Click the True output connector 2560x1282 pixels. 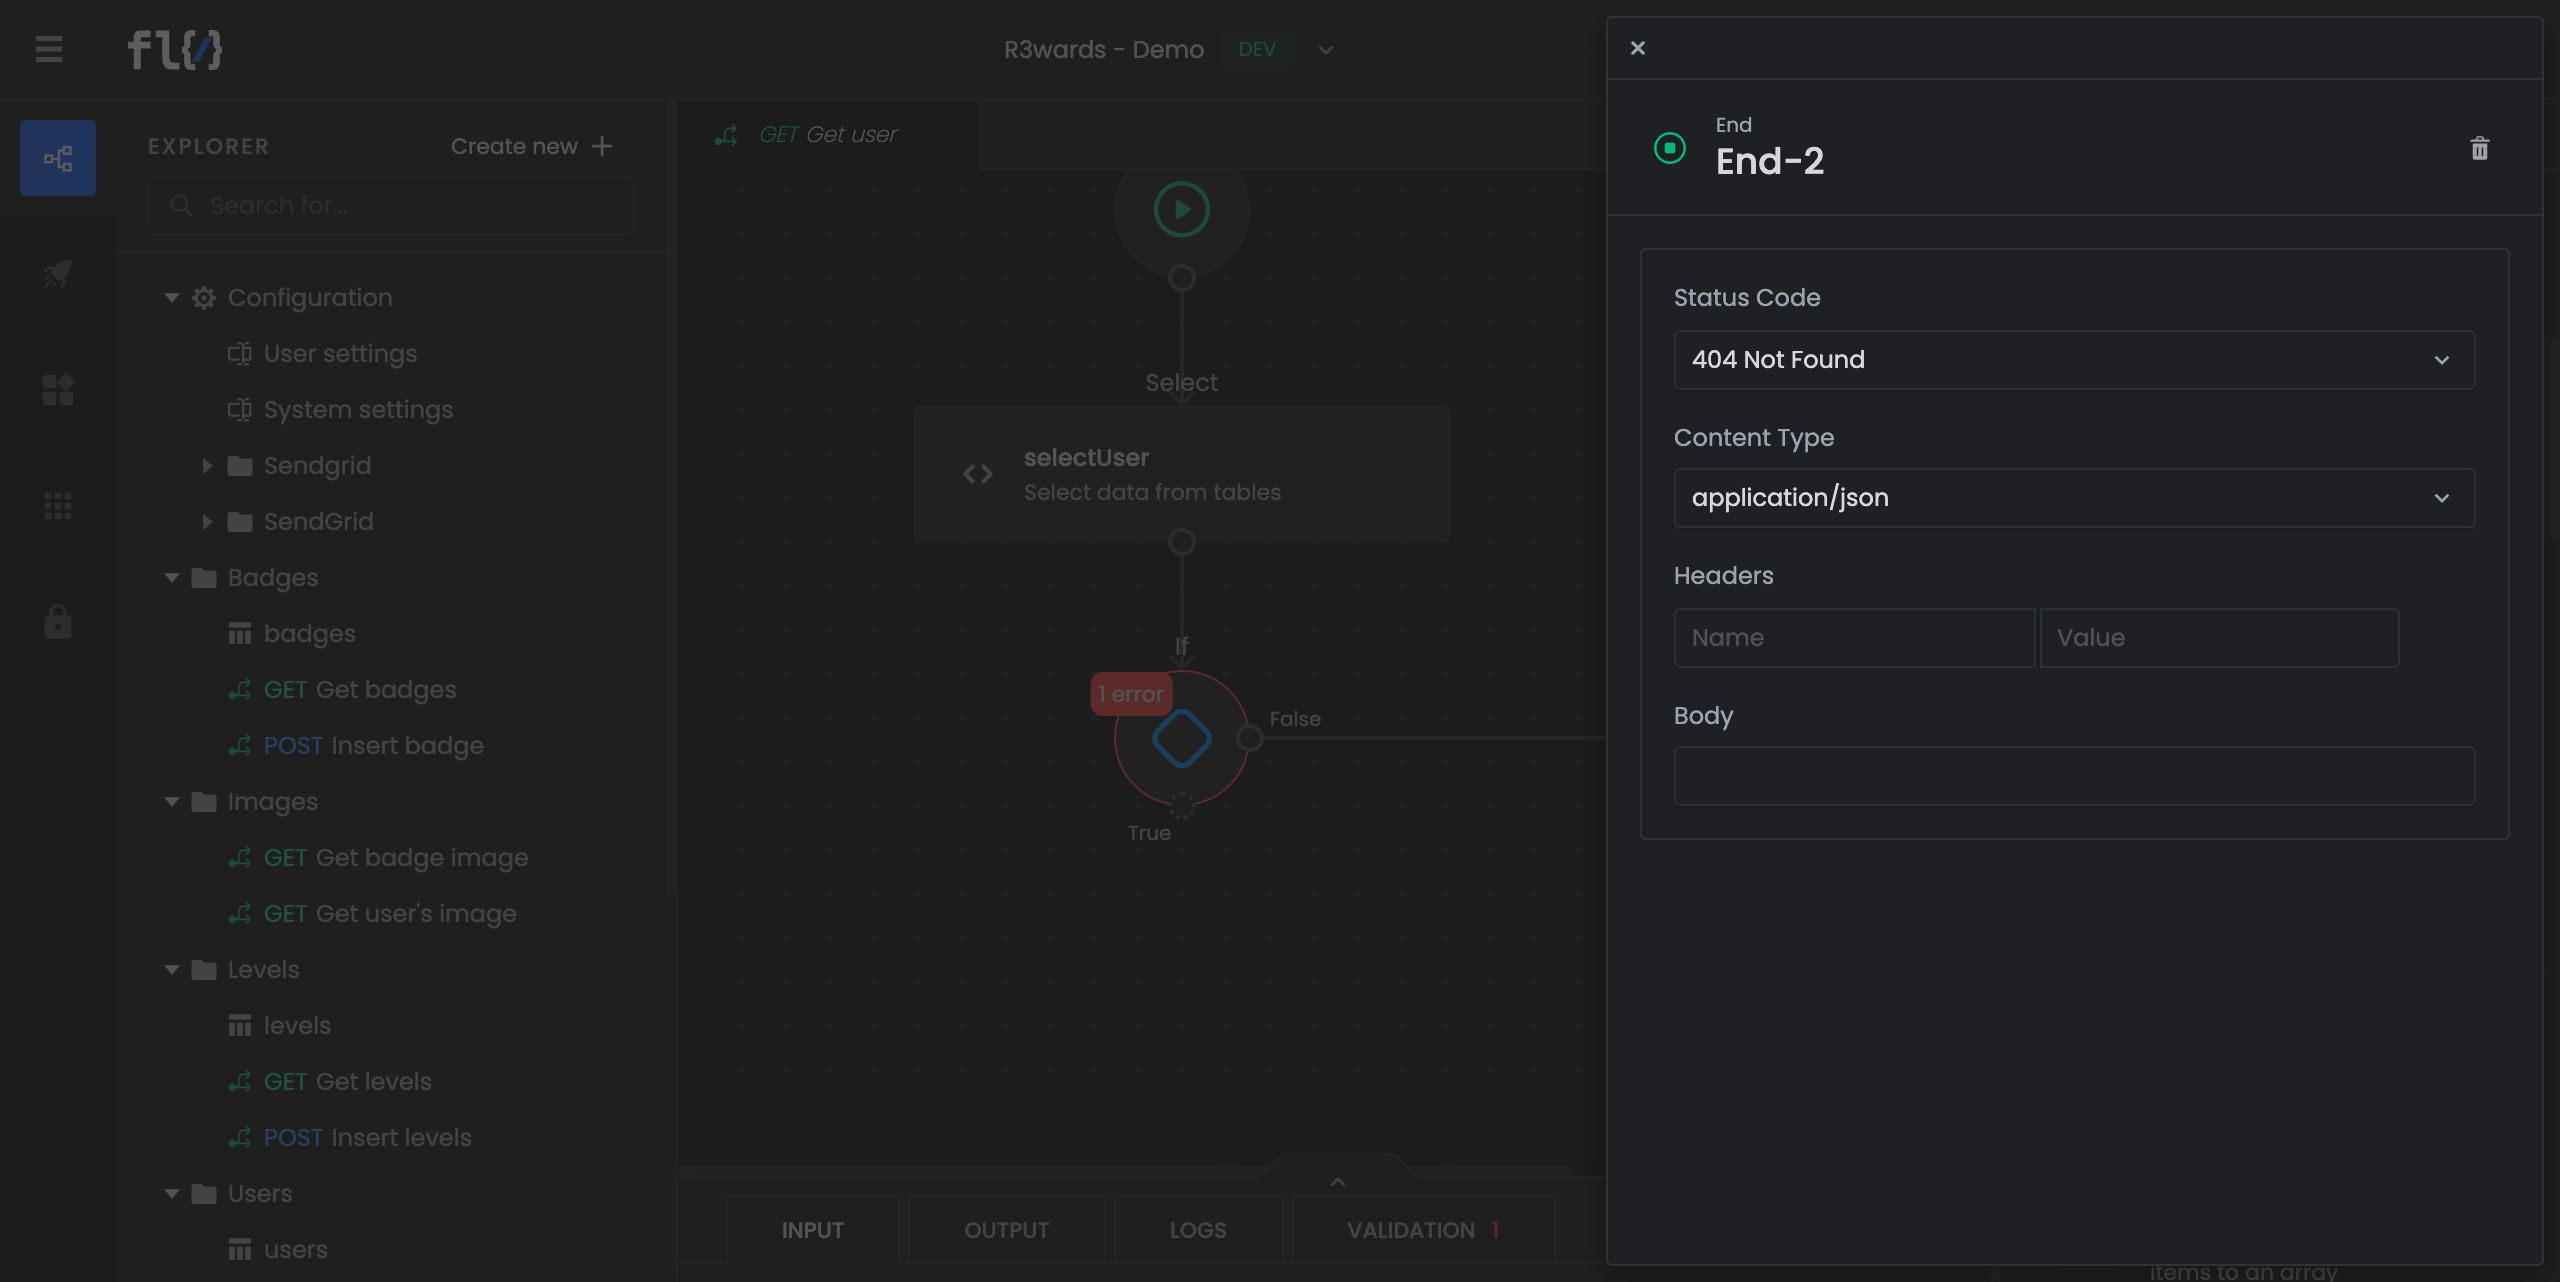(x=1181, y=806)
